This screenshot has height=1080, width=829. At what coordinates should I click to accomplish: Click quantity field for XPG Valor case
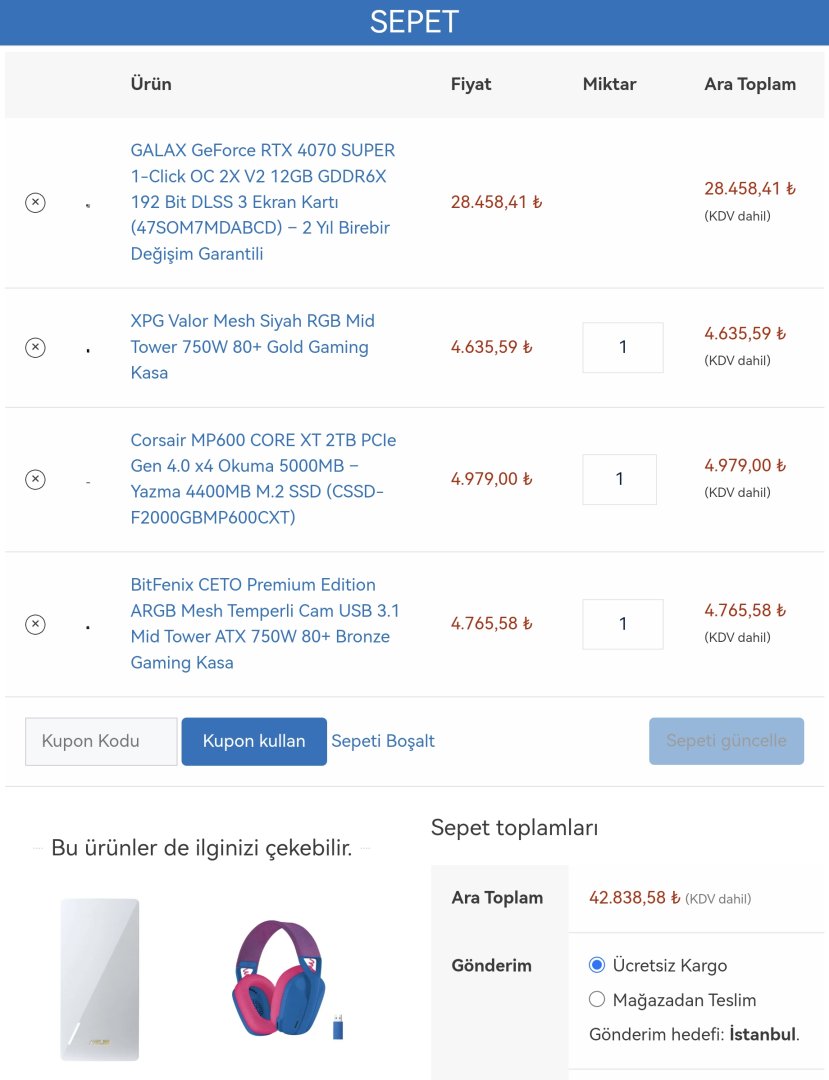(623, 347)
